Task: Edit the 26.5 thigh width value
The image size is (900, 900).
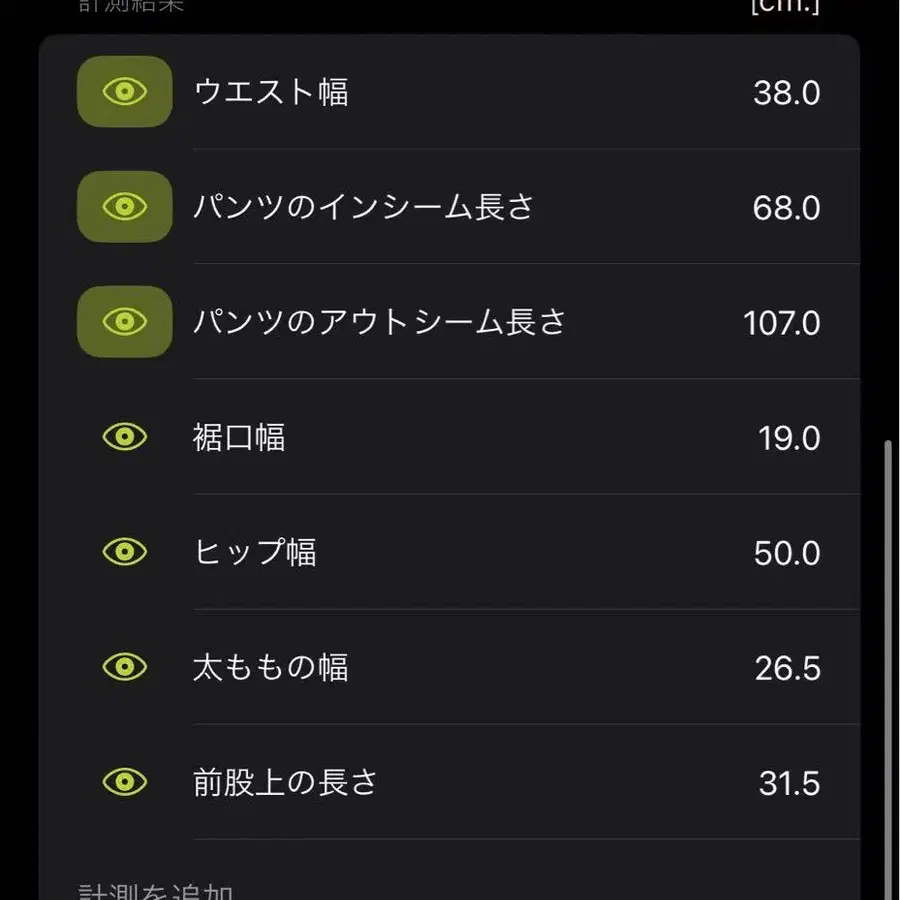Action: 787,668
